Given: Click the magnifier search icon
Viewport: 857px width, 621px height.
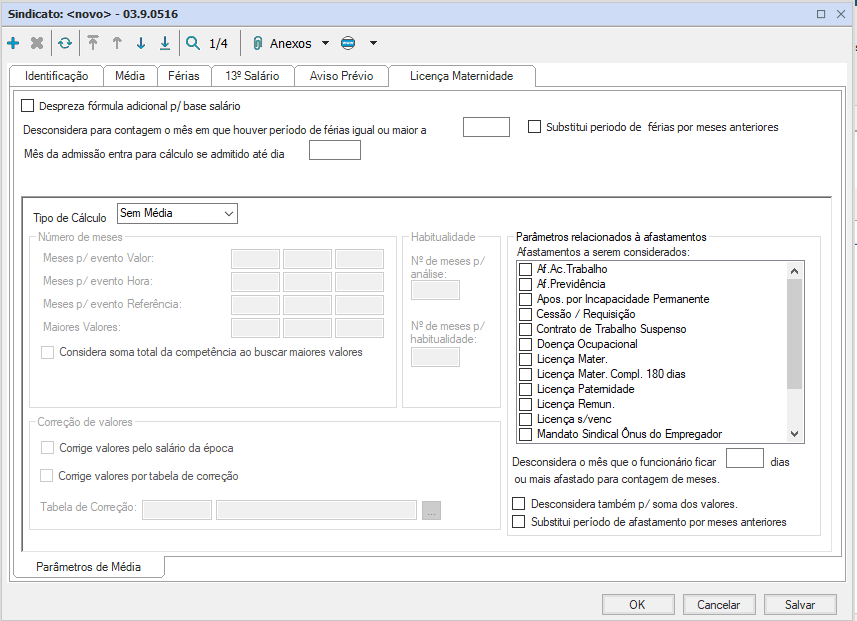Looking at the screenshot, I should (193, 44).
